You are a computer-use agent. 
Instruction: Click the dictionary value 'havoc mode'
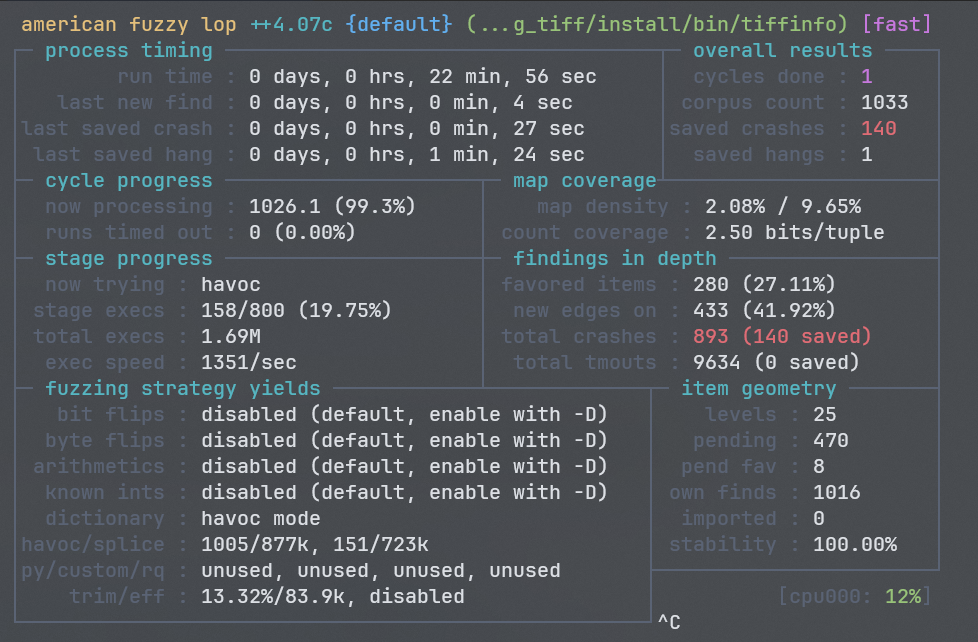point(261,518)
